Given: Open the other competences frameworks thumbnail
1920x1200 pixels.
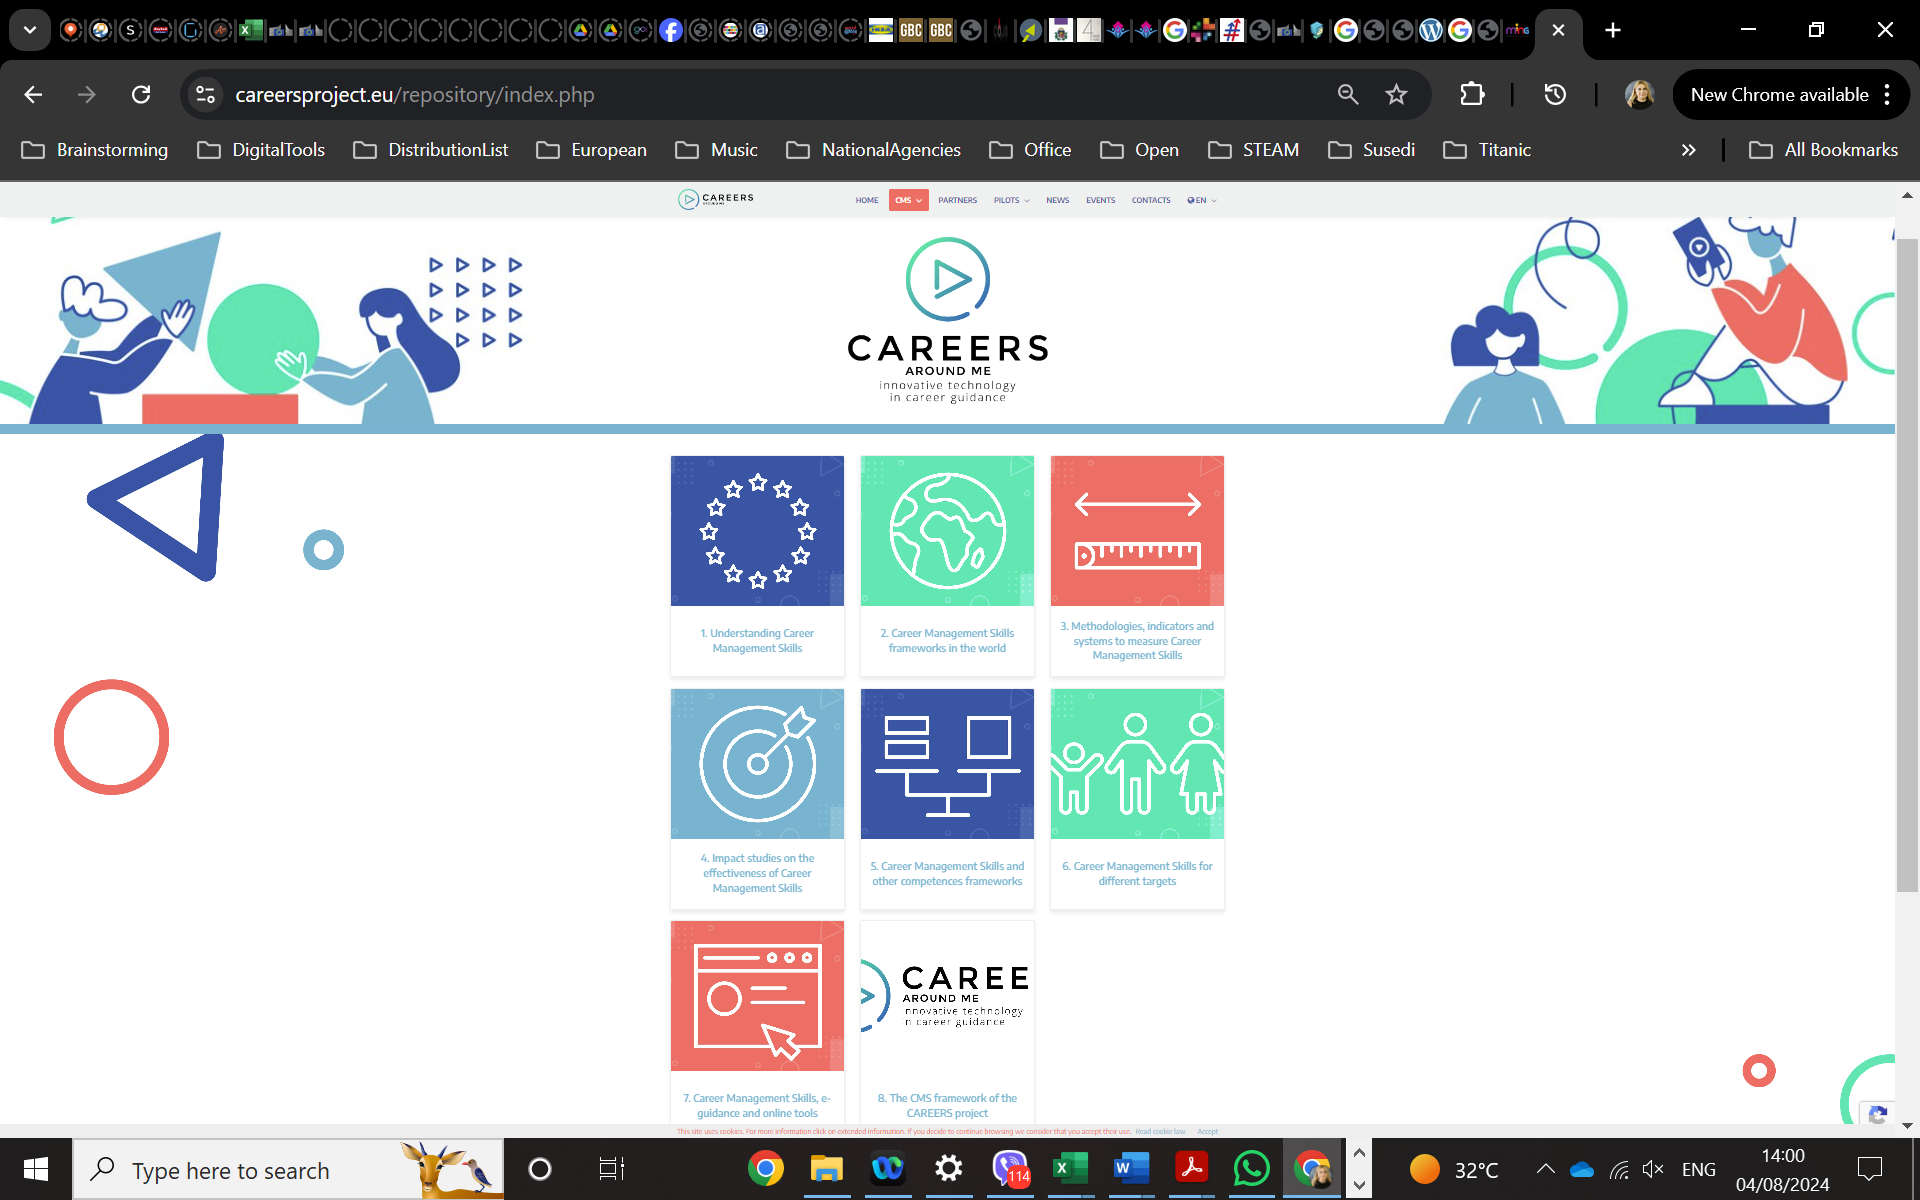Looking at the screenshot, I should (947, 764).
